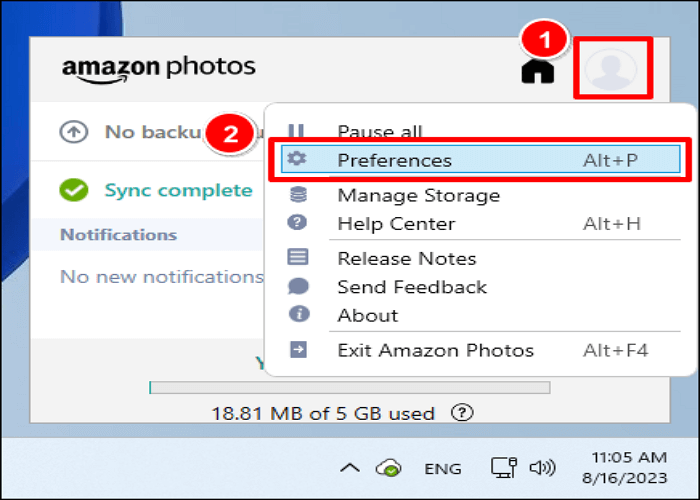Click the Manage Storage database icon

coord(298,195)
